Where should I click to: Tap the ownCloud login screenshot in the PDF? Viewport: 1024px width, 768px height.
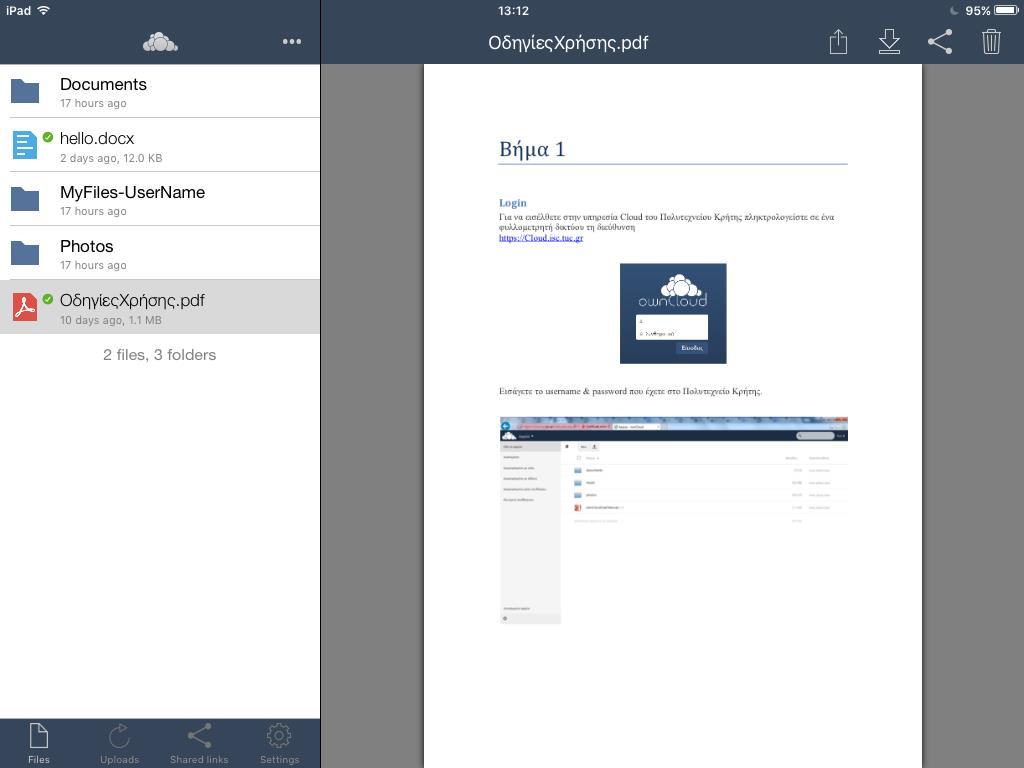[x=673, y=313]
